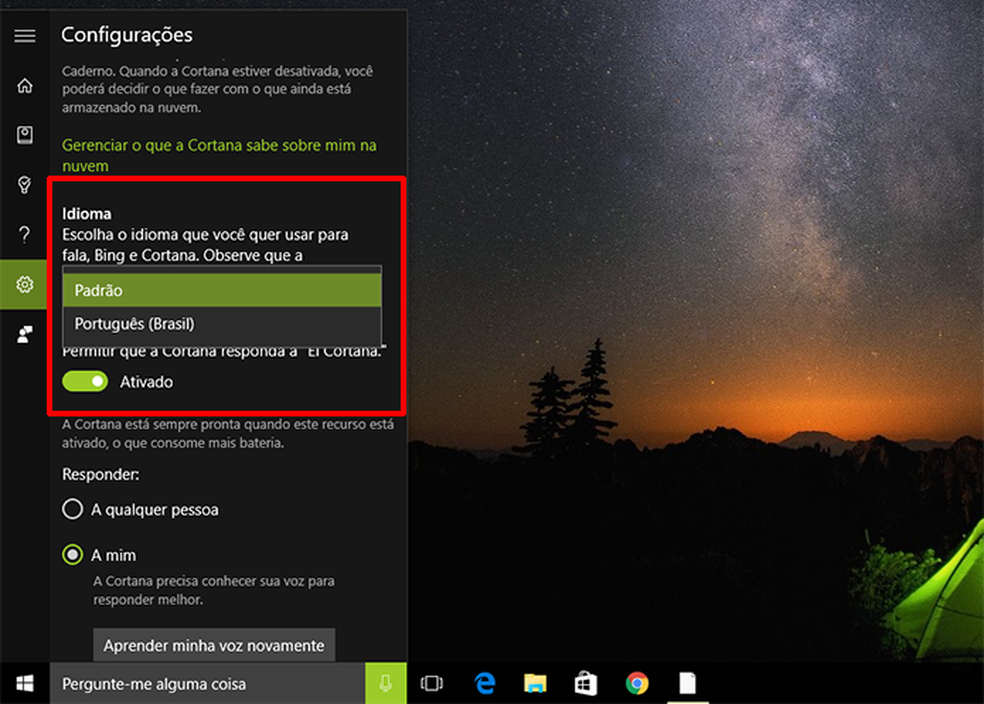Launch Microsoft Edge from the taskbar
This screenshot has height=704, width=984.
[x=484, y=683]
